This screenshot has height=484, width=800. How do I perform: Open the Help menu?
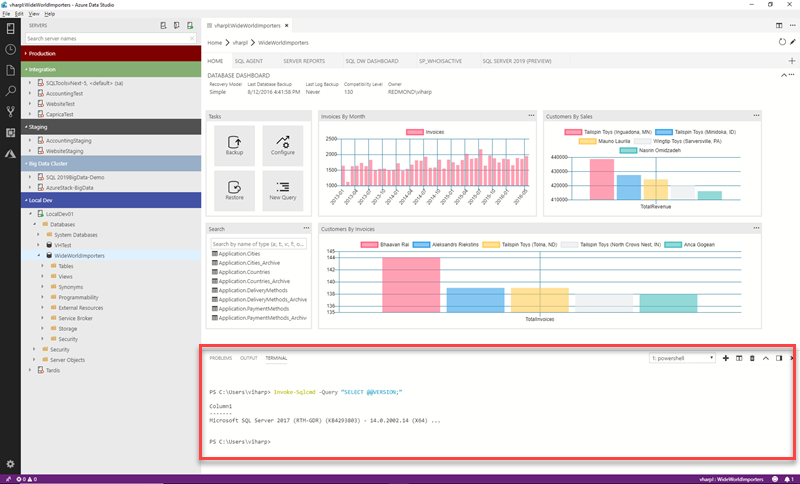(x=49, y=14)
